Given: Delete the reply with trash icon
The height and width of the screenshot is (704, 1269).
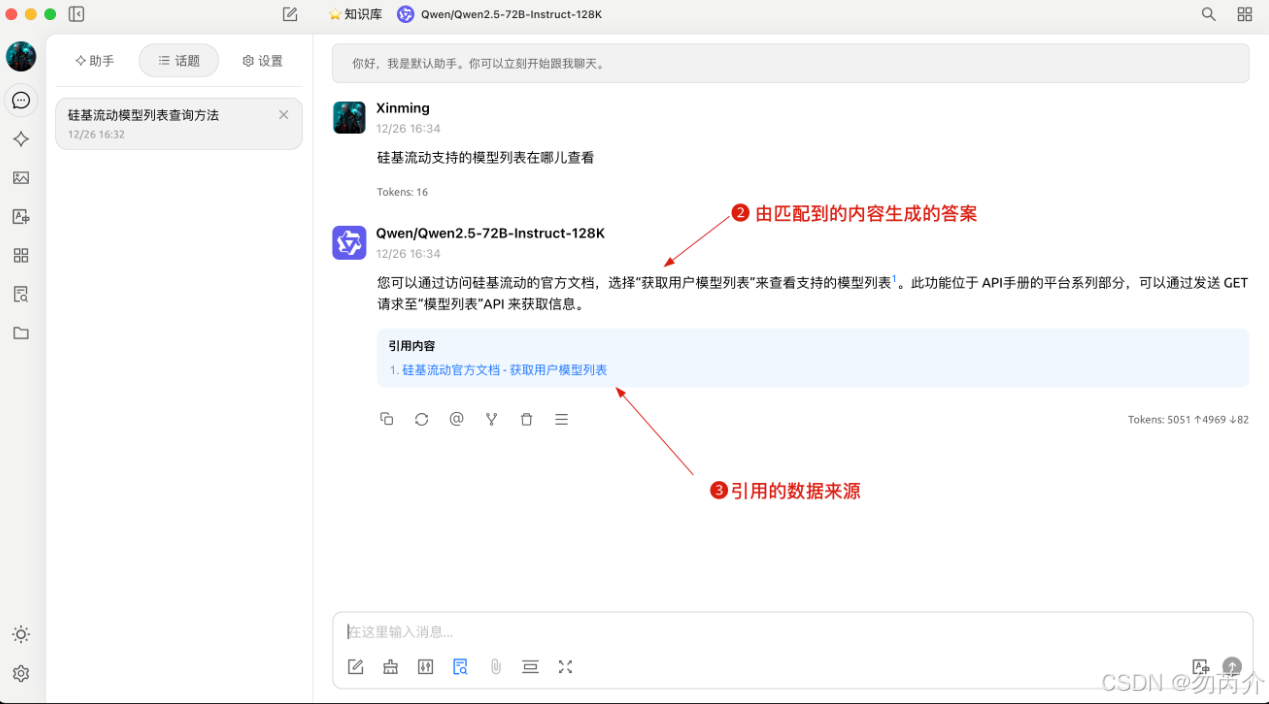Looking at the screenshot, I should click(527, 419).
